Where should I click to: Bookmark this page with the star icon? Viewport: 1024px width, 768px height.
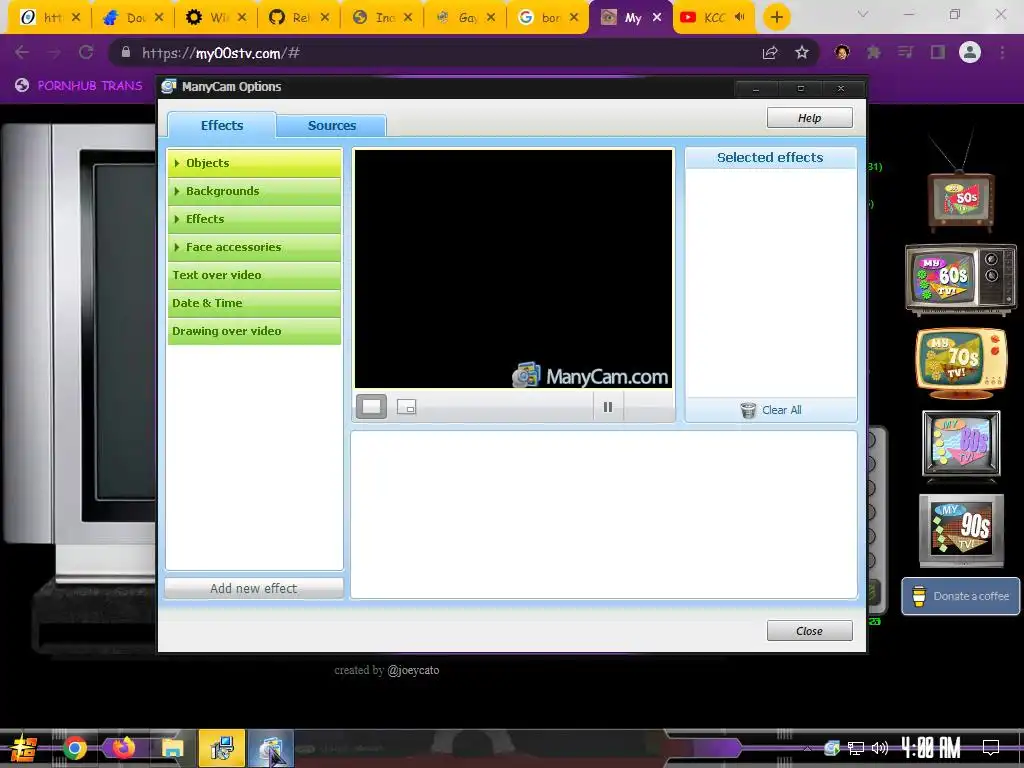pyautogui.click(x=802, y=53)
